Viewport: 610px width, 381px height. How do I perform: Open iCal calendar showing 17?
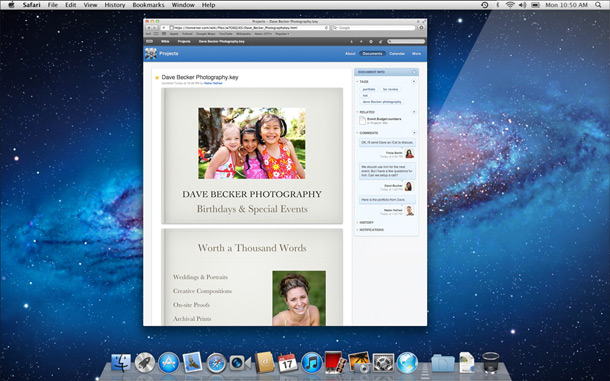(287, 363)
